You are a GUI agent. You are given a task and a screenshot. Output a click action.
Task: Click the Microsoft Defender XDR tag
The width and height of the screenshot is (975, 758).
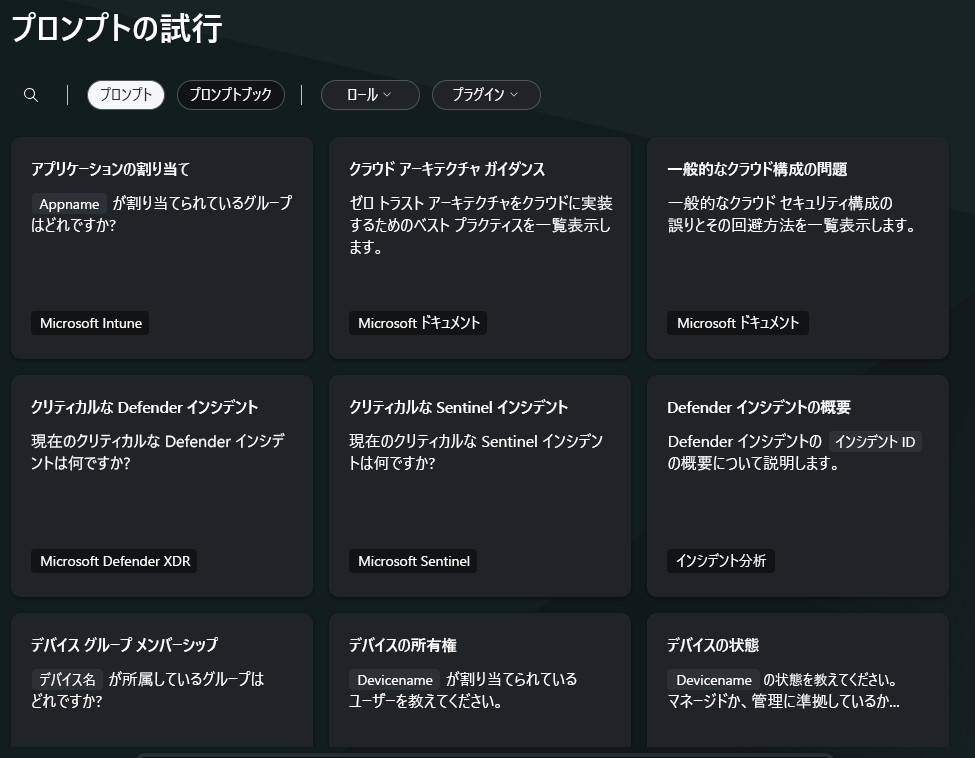[x=114, y=561]
